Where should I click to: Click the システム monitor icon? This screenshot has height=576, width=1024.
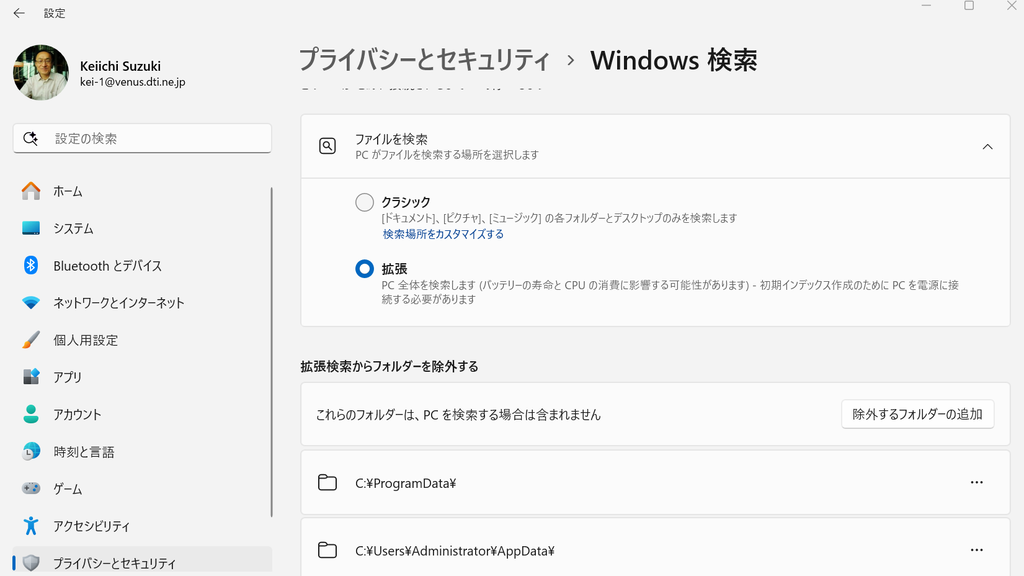tap(31, 229)
